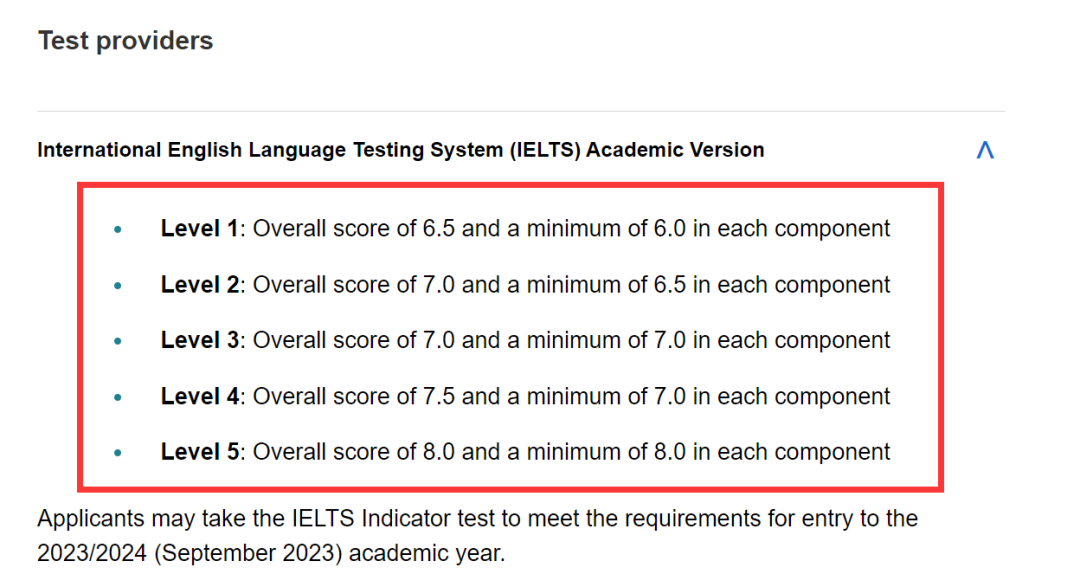Select the bold 'Level 5' label
The width and height of the screenshot is (1080, 587).
coord(199,452)
